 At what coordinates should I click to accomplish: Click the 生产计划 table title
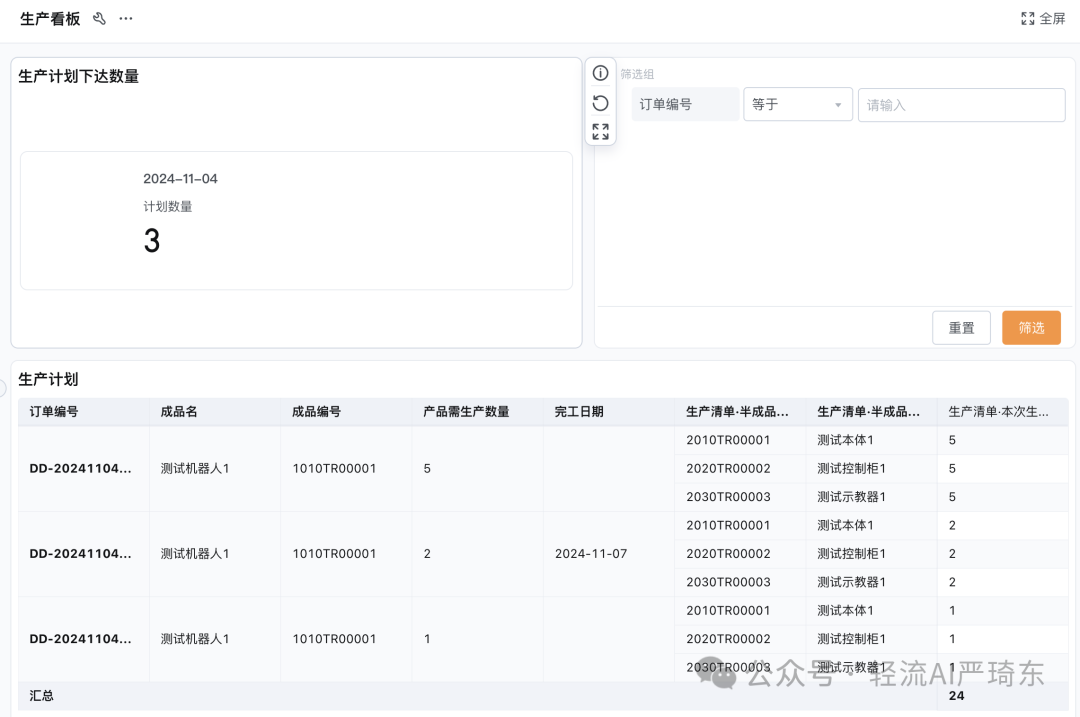click(48, 380)
